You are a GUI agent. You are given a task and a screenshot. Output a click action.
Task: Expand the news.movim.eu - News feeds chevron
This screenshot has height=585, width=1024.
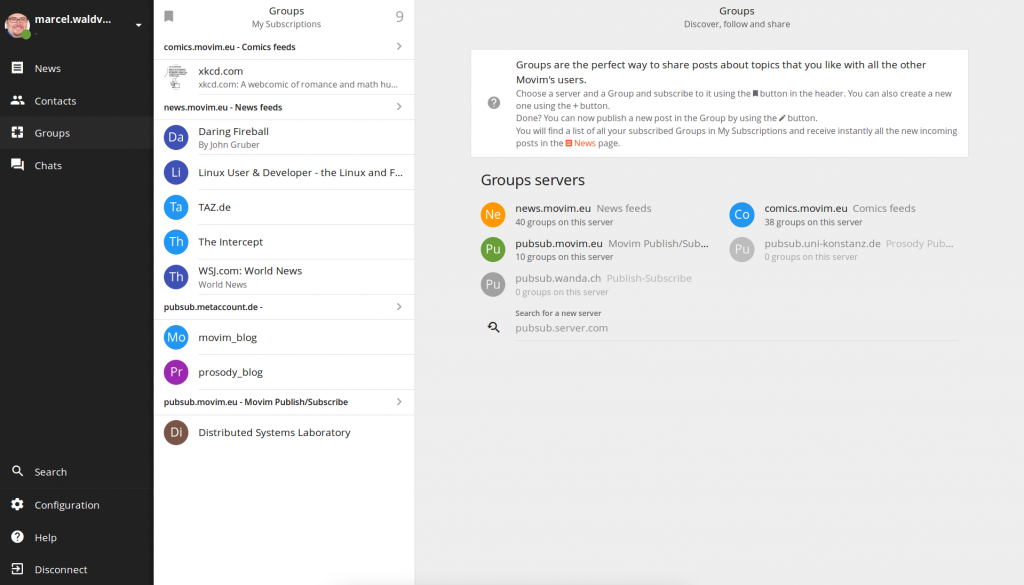[x=399, y=106]
